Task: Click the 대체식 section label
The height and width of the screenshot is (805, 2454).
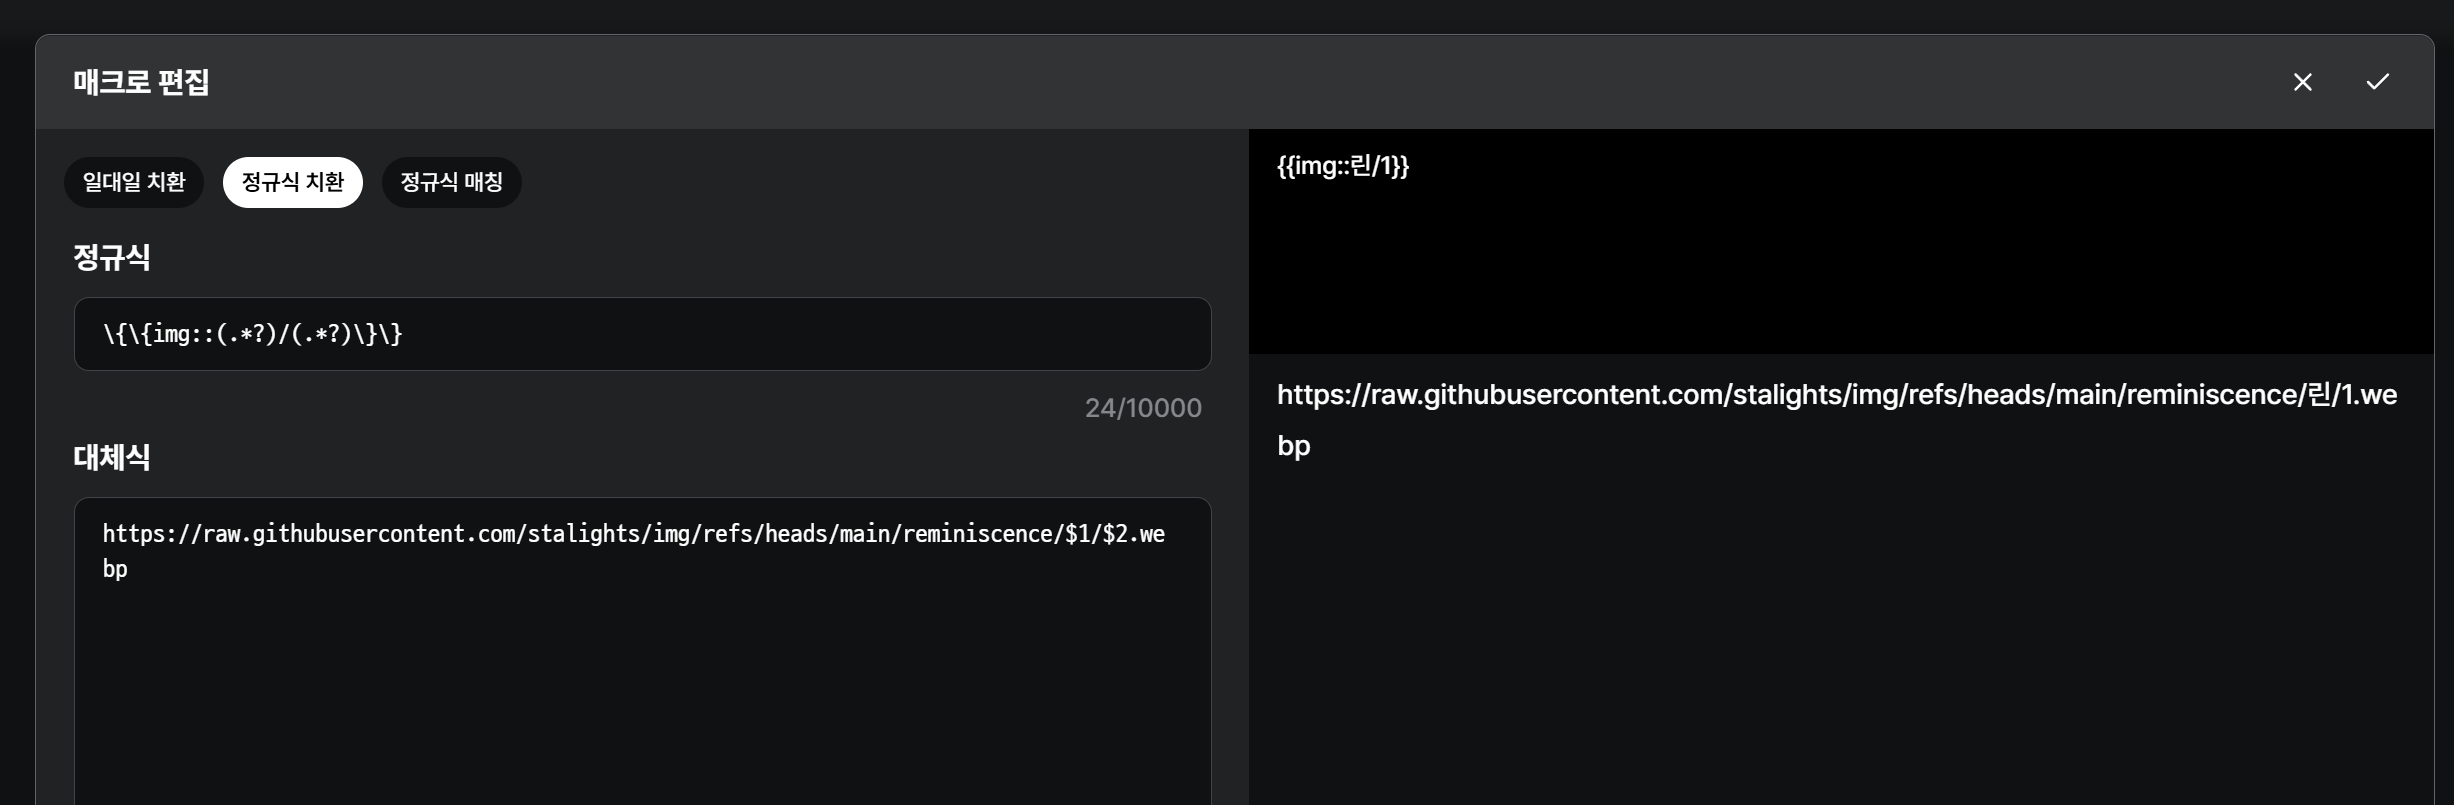Action: 111,458
